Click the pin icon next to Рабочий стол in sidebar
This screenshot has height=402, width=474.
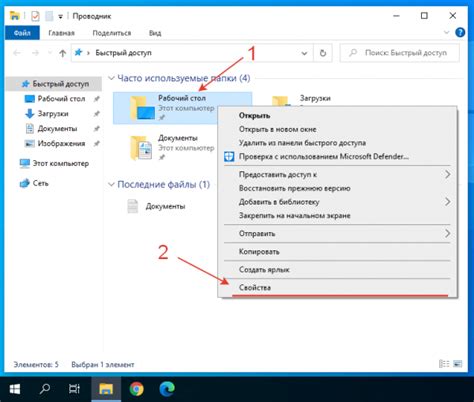click(x=96, y=99)
